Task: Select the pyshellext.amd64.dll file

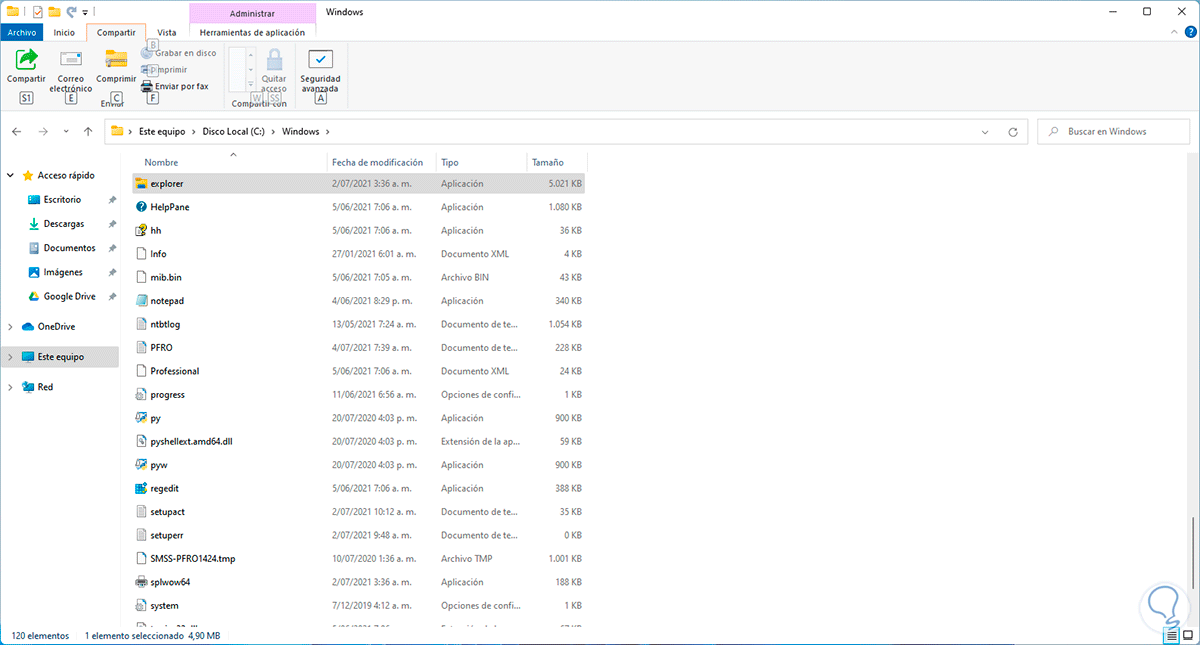Action: pos(359,441)
